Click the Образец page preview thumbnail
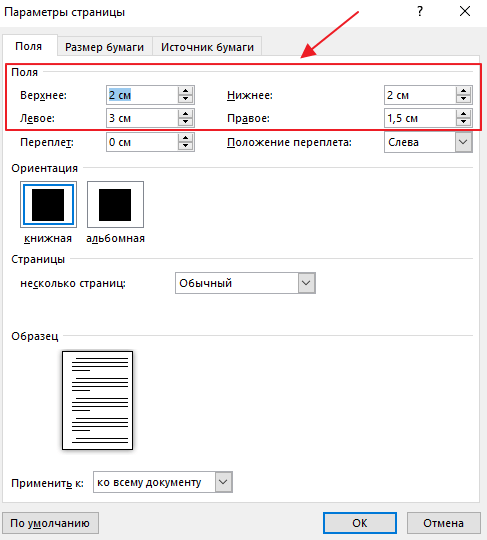Image resolution: width=487 pixels, height=540 pixels. click(x=97, y=400)
